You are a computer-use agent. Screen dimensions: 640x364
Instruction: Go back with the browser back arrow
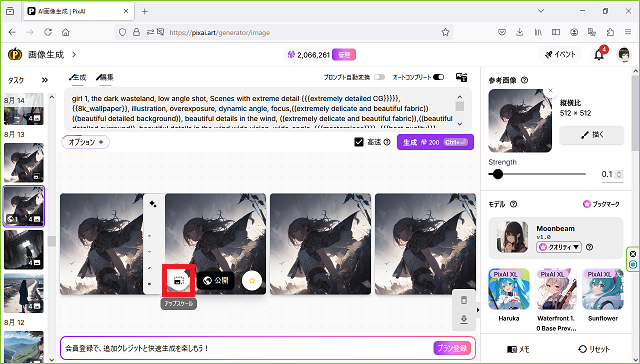tap(12, 32)
